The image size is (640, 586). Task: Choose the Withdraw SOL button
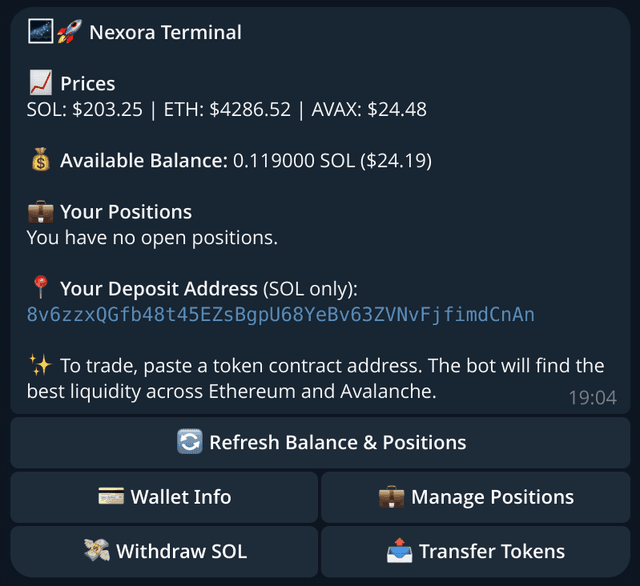(x=165, y=551)
